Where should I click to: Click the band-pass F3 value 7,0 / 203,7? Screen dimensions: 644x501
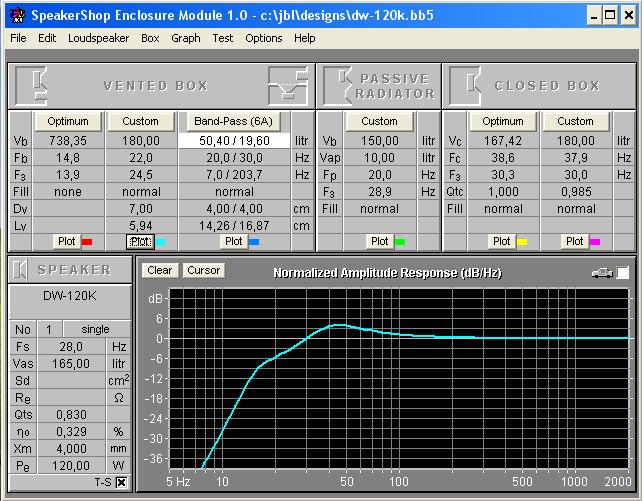[x=234, y=175]
